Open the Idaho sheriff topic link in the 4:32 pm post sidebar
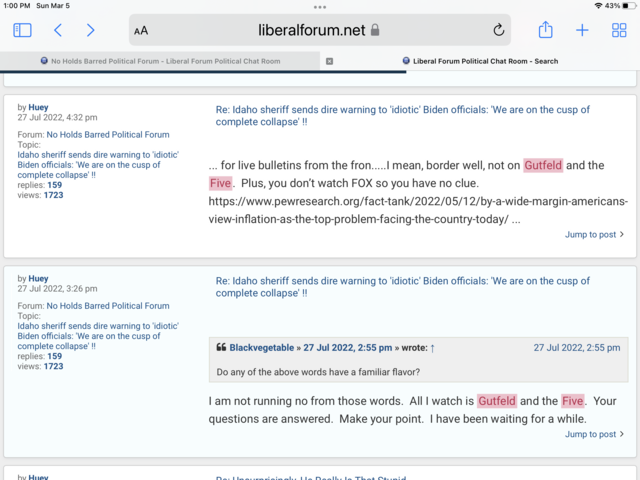The image size is (640, 480). pos(98,165)
